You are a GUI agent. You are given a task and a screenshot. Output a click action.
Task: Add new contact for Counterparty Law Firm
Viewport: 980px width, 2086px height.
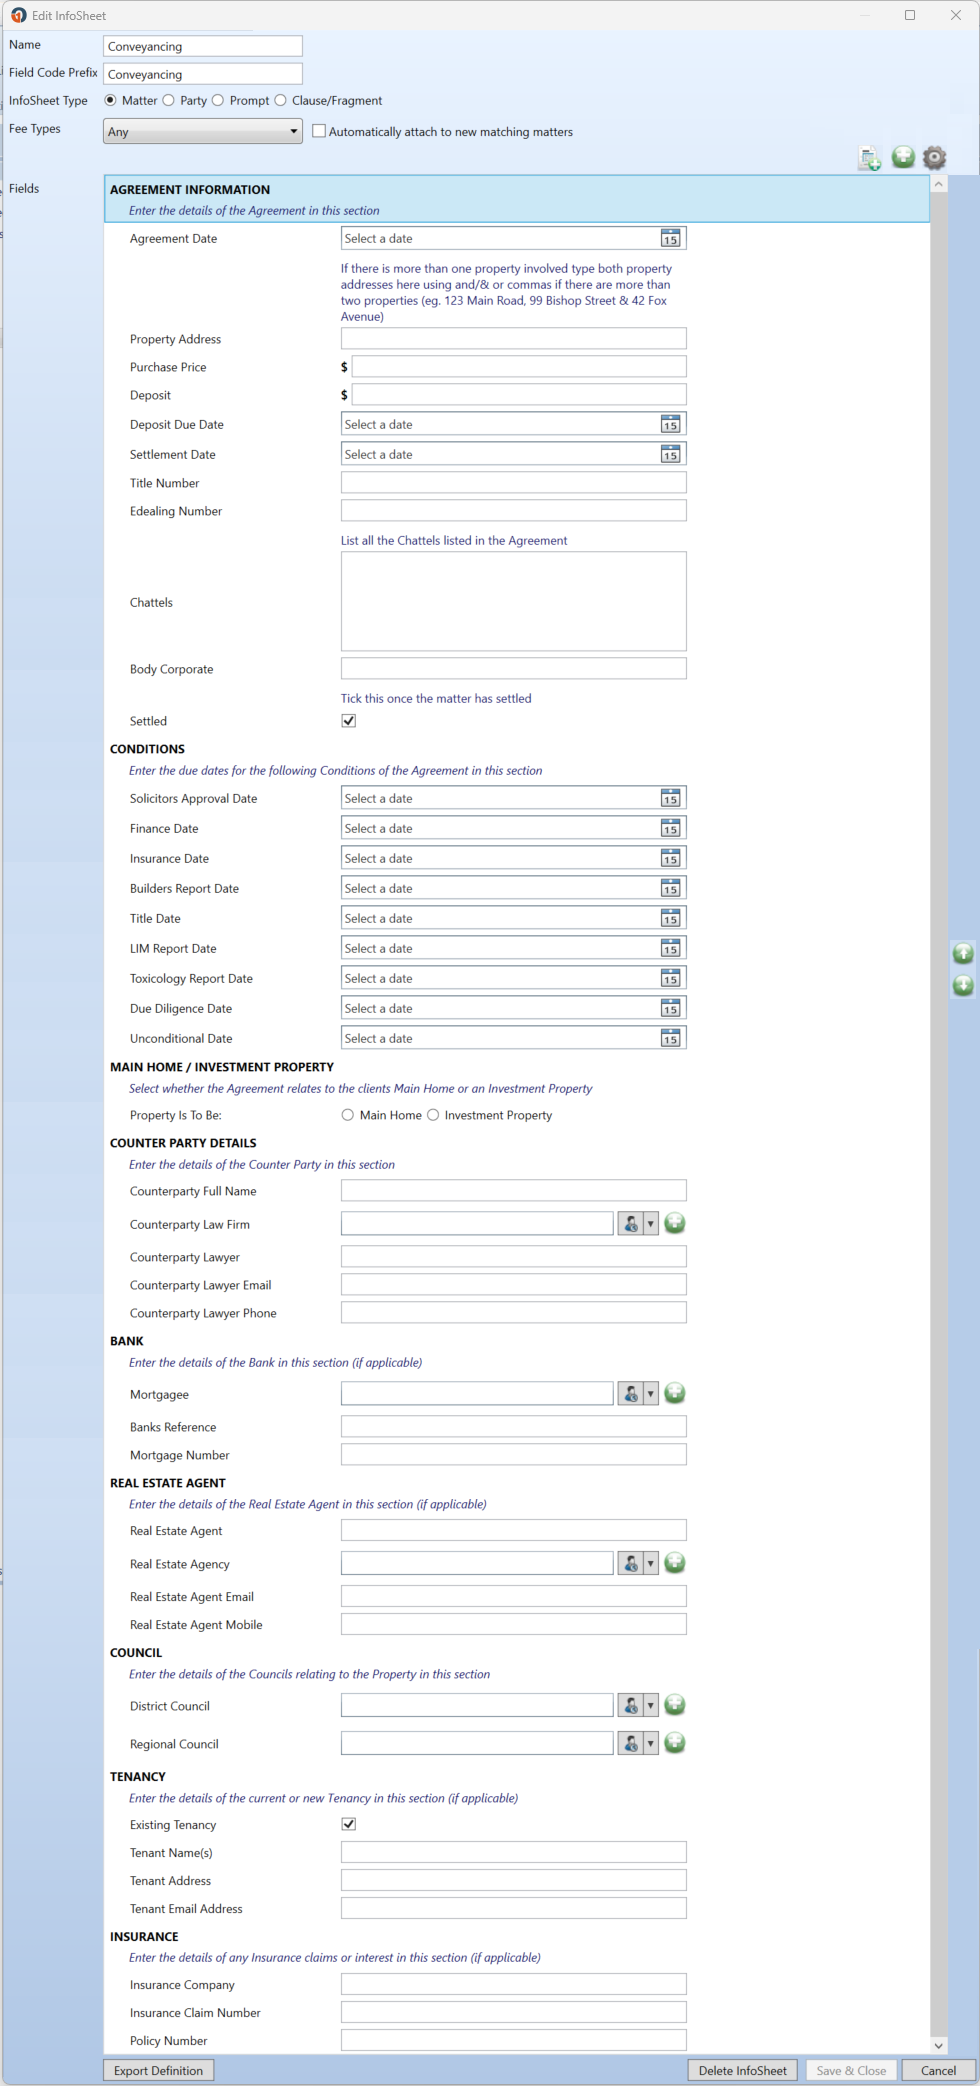pos(675,1223)
